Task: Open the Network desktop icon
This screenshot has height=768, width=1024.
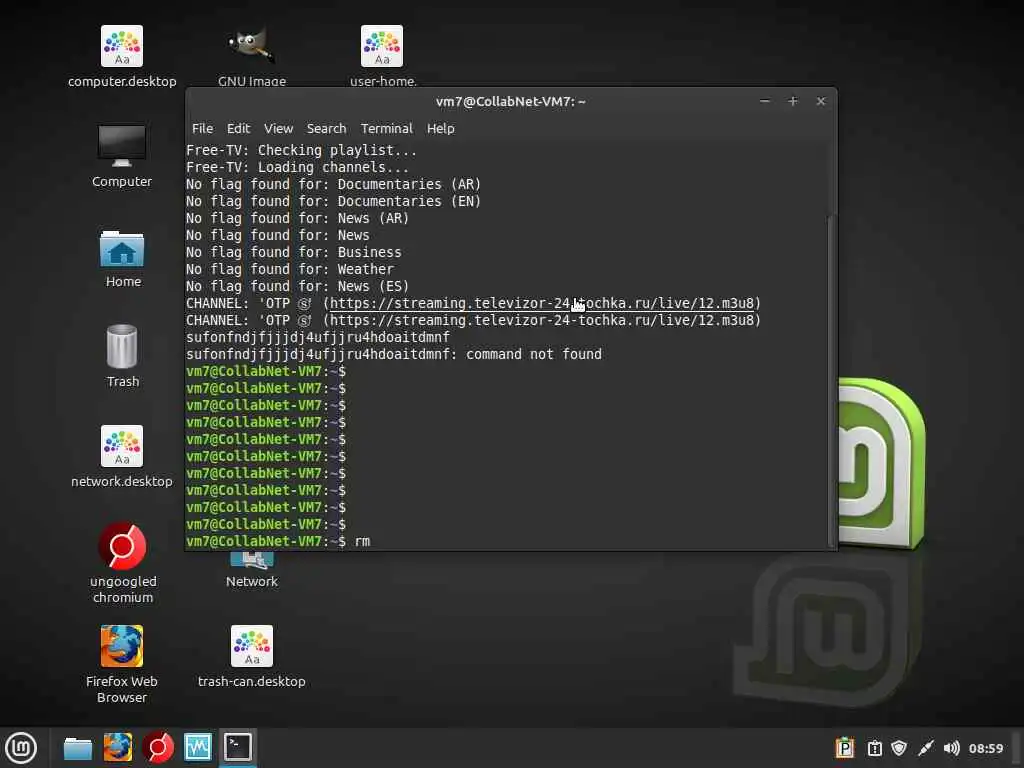Action: 252,567
